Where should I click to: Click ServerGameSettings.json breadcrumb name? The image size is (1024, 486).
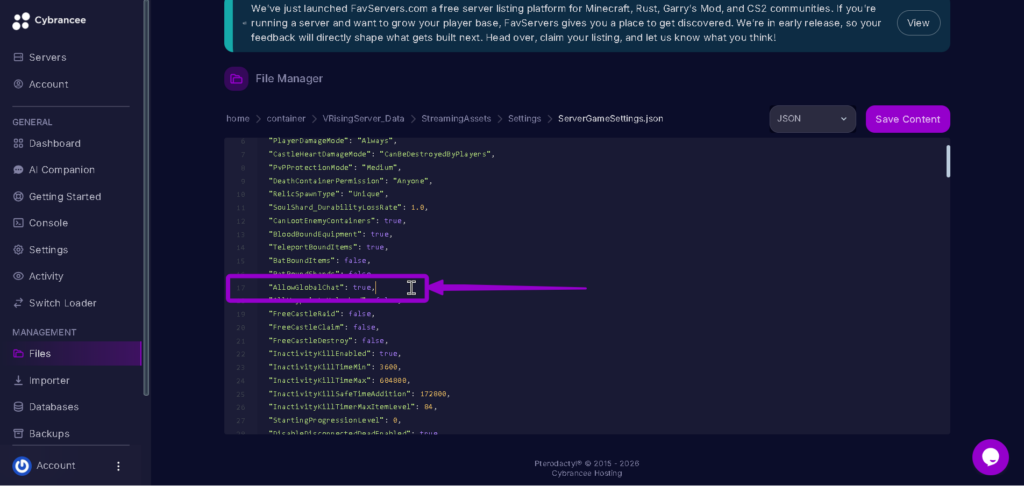pyautogui.click(x=611, y=119)
